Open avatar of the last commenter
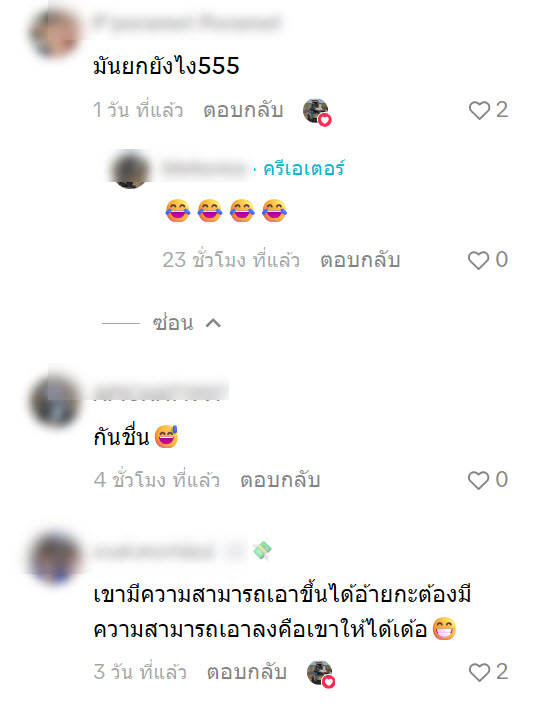Screen dimensions: 537x726 point(55,558)
